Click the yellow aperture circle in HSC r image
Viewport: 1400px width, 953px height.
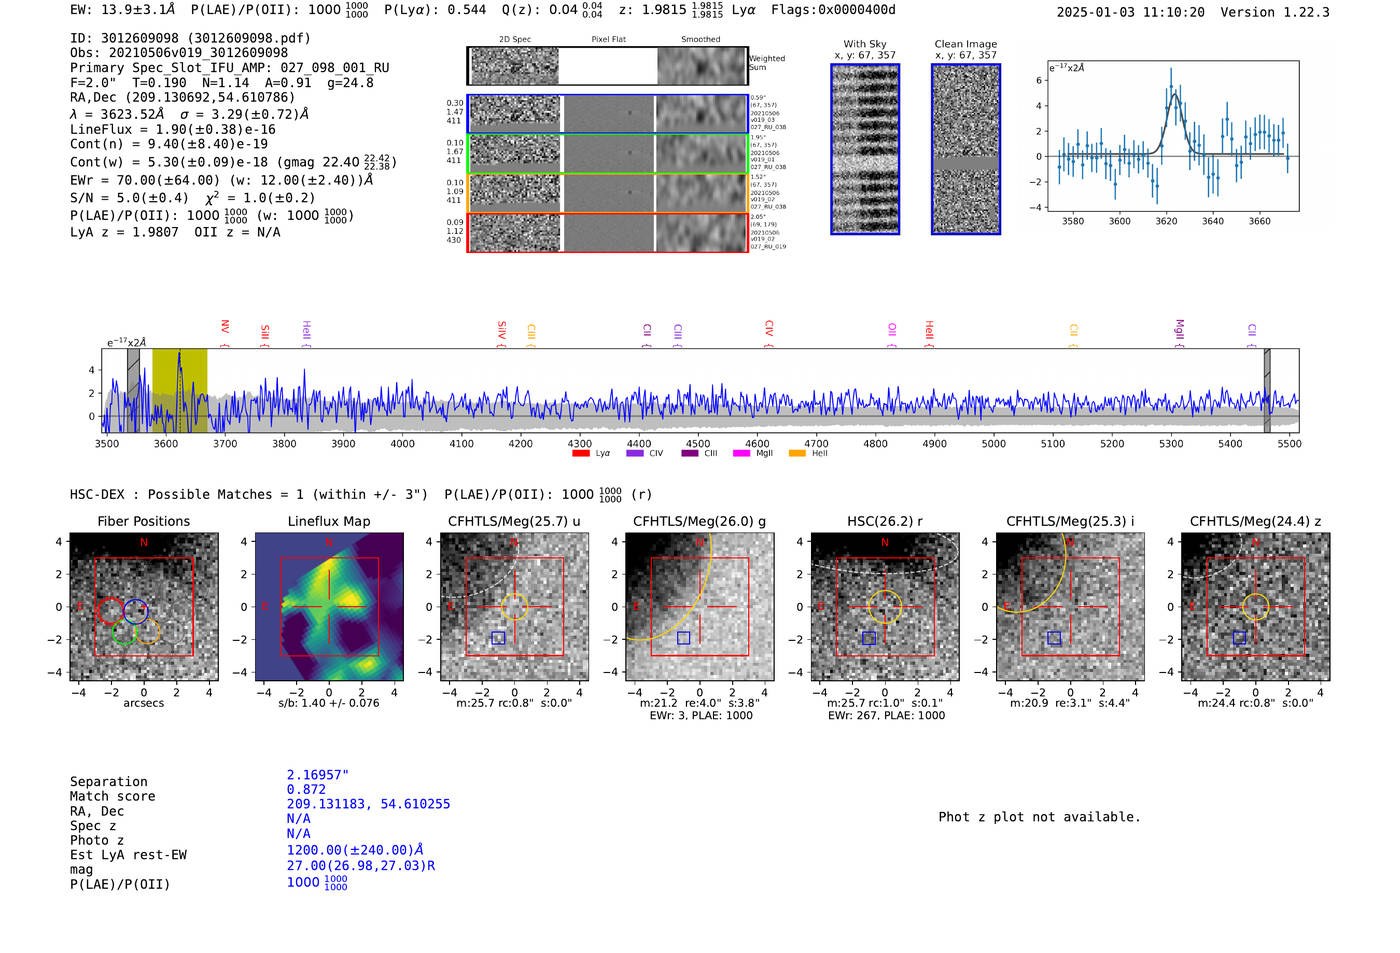point(885,607)
